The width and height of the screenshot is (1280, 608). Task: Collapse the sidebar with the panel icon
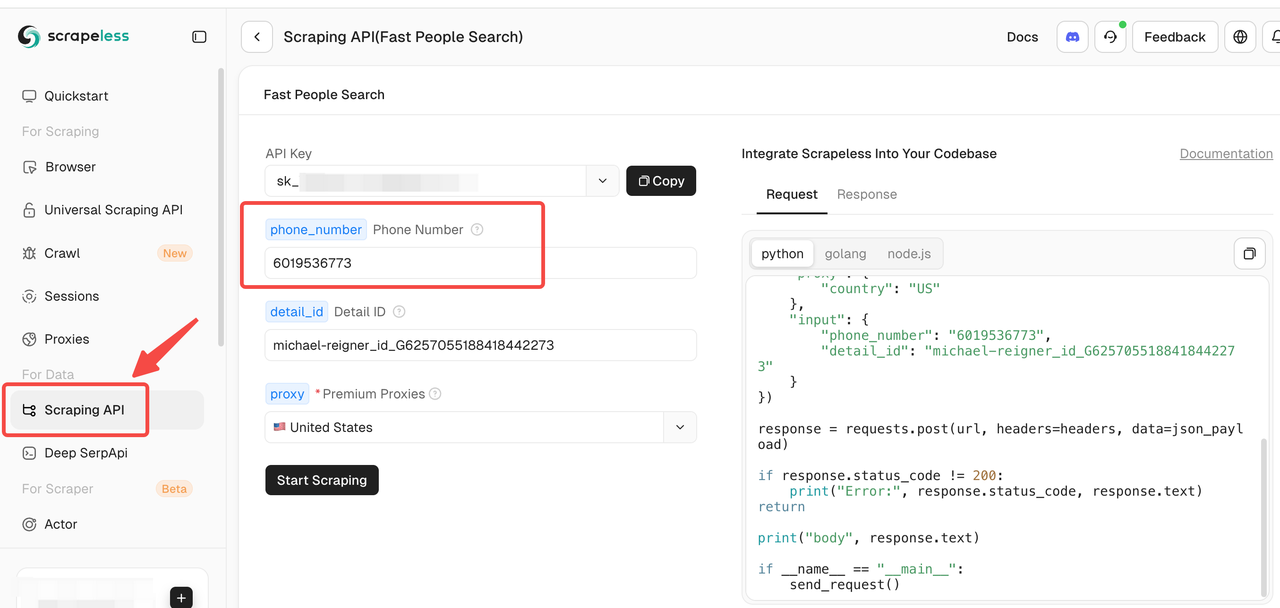[x=199, y=37]
